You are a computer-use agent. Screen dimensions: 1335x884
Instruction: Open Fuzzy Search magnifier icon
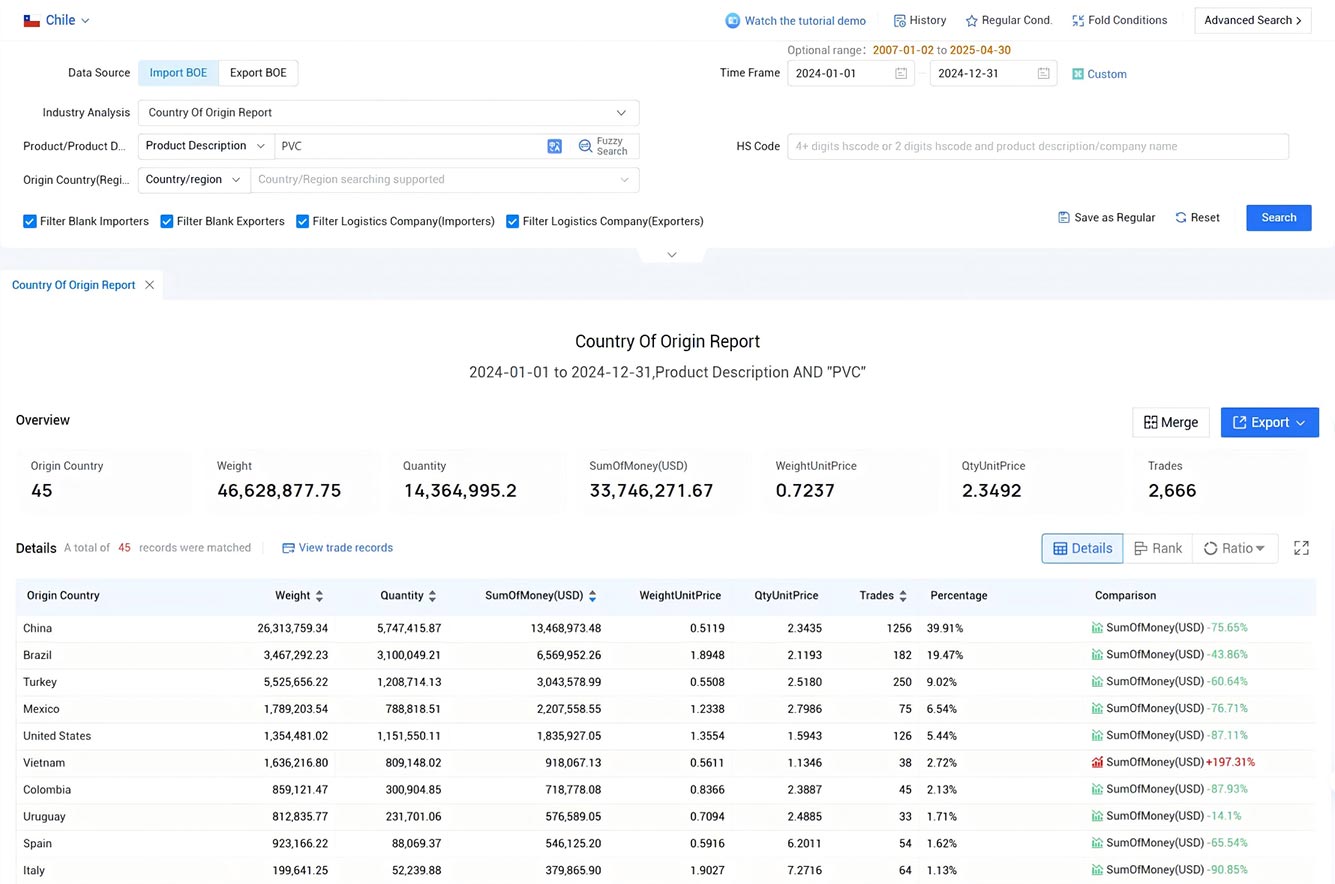point(585,146)
